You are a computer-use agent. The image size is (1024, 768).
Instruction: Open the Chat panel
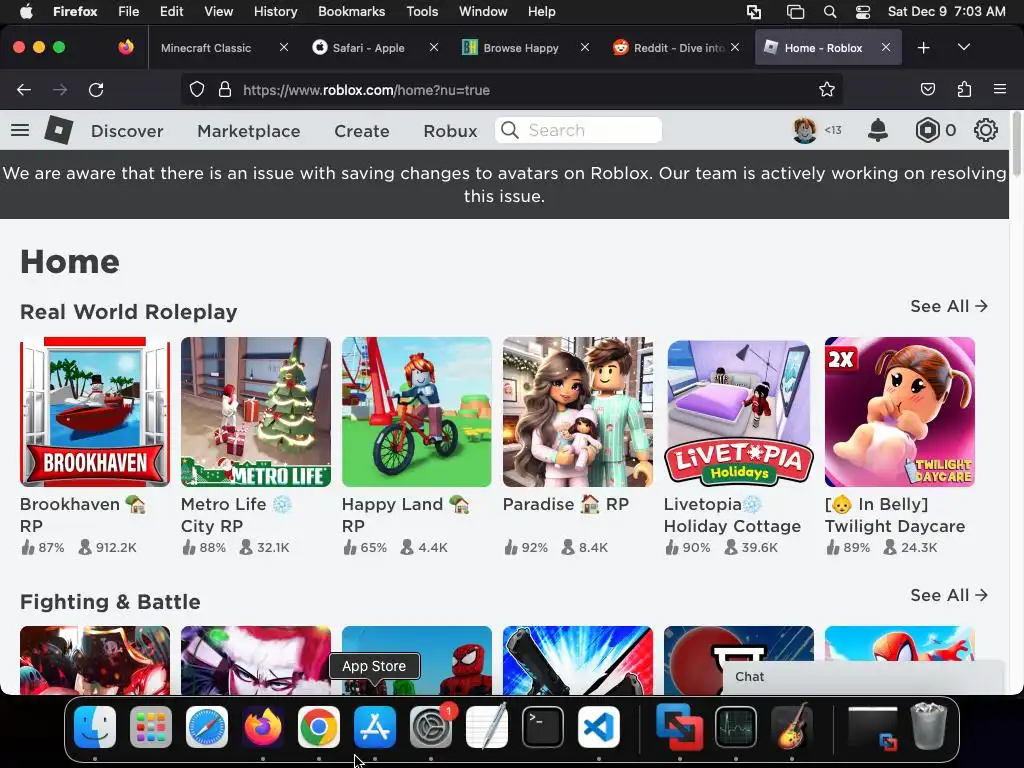[863, 677]
